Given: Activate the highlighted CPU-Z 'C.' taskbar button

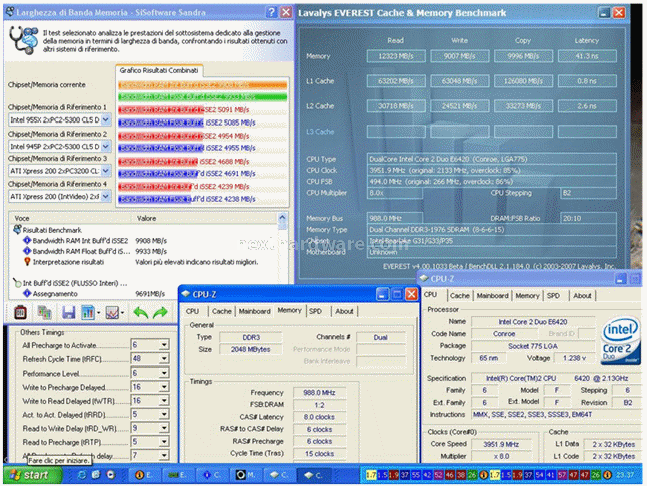Looking at the screenshot, I should coord(313,475).
